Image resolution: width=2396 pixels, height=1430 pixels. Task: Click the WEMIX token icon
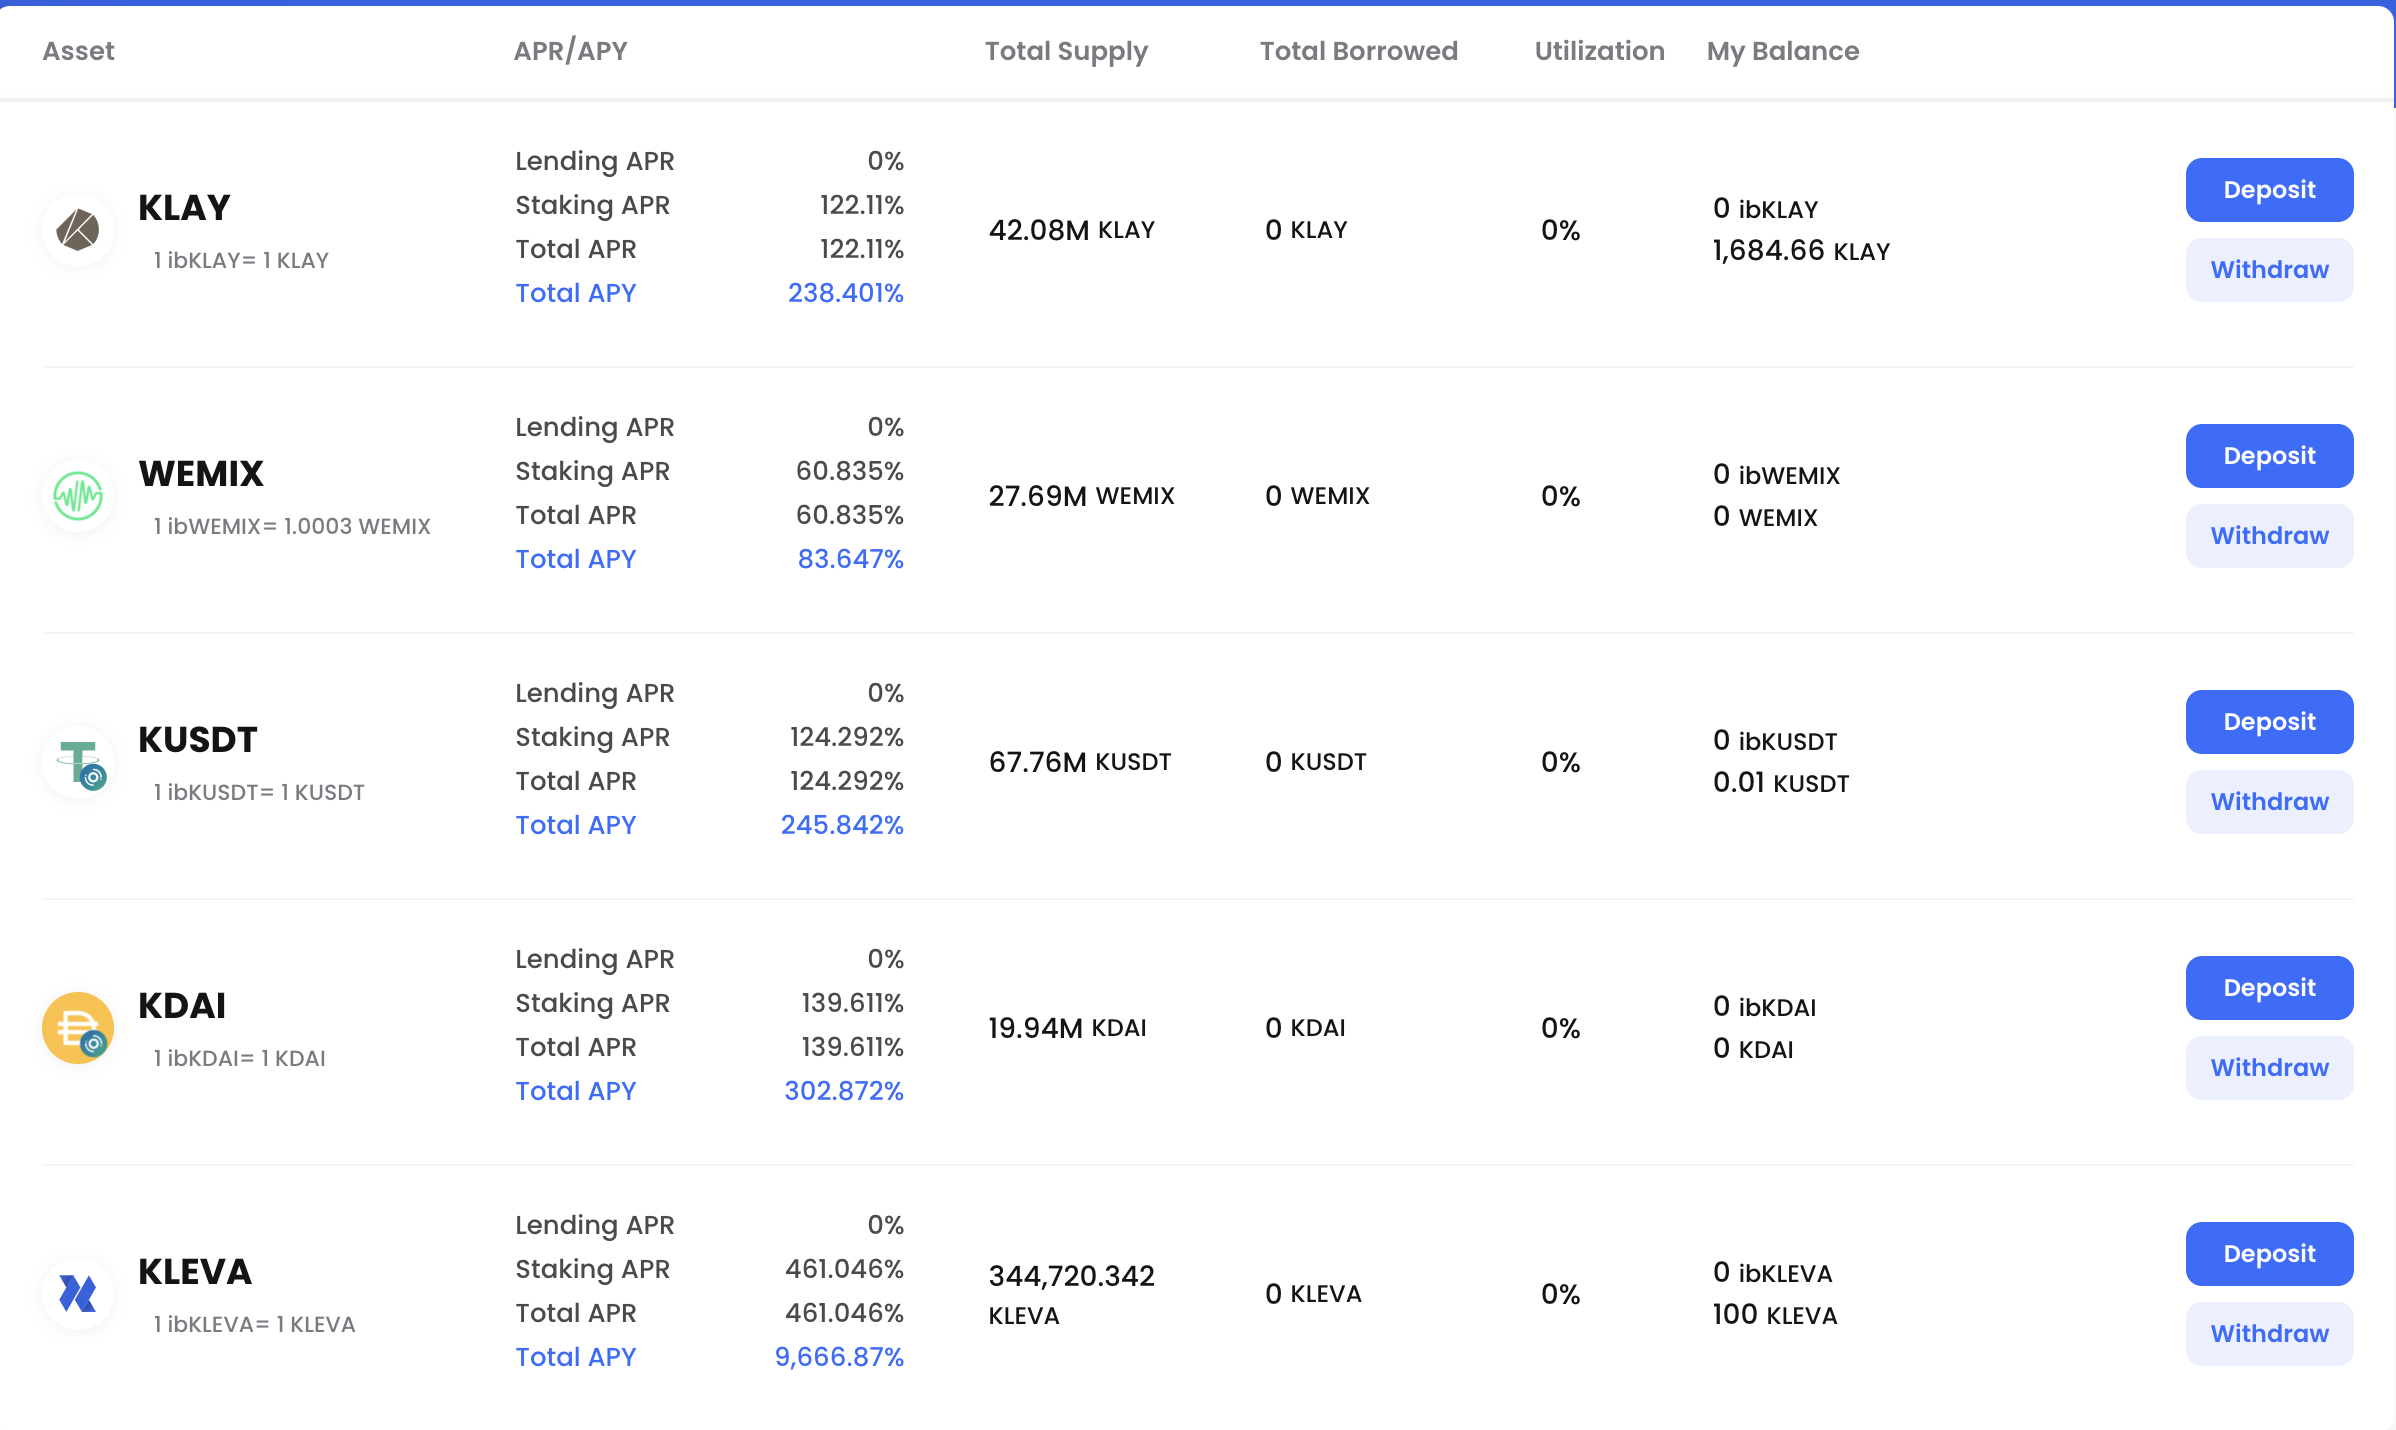tap(78, 496)
